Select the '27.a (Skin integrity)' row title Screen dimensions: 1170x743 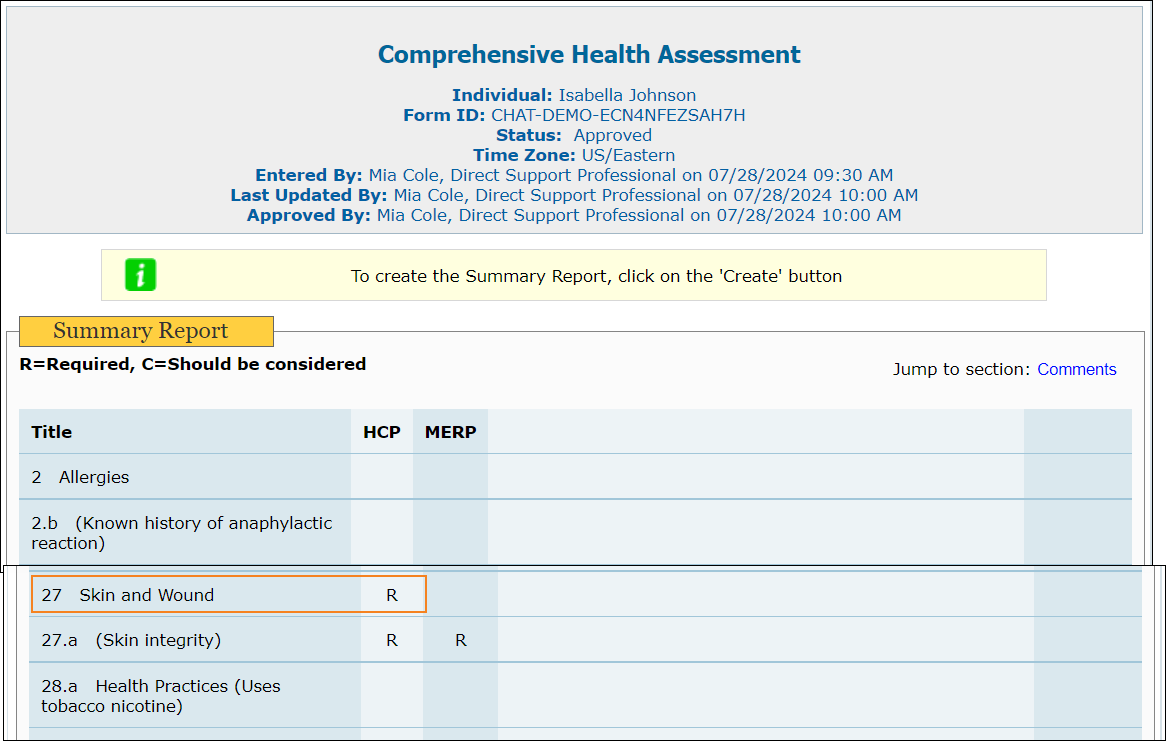pos(131,640)
